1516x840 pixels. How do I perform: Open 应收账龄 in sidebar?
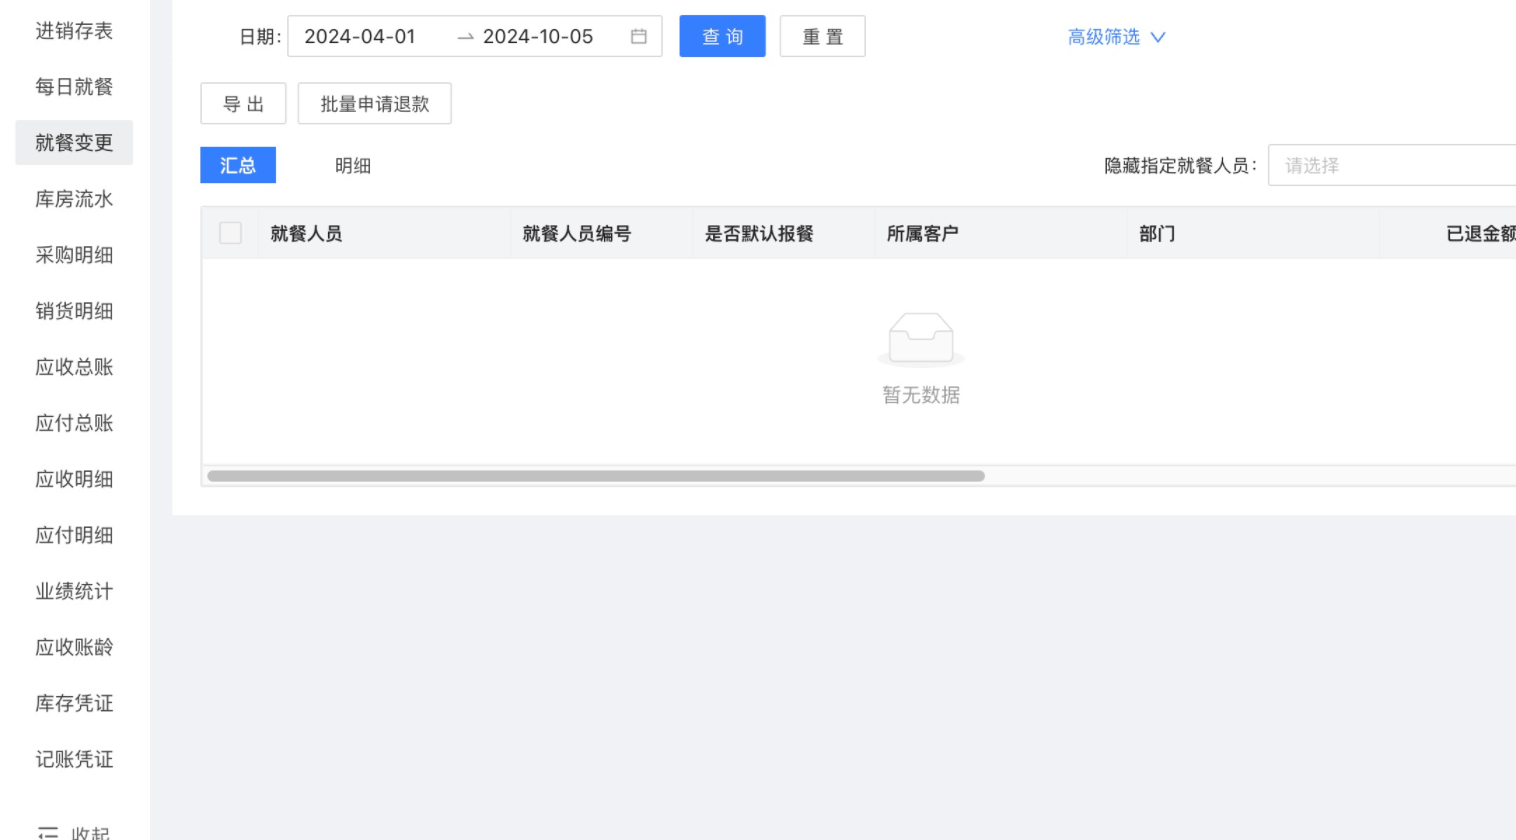tap(74, 647)
